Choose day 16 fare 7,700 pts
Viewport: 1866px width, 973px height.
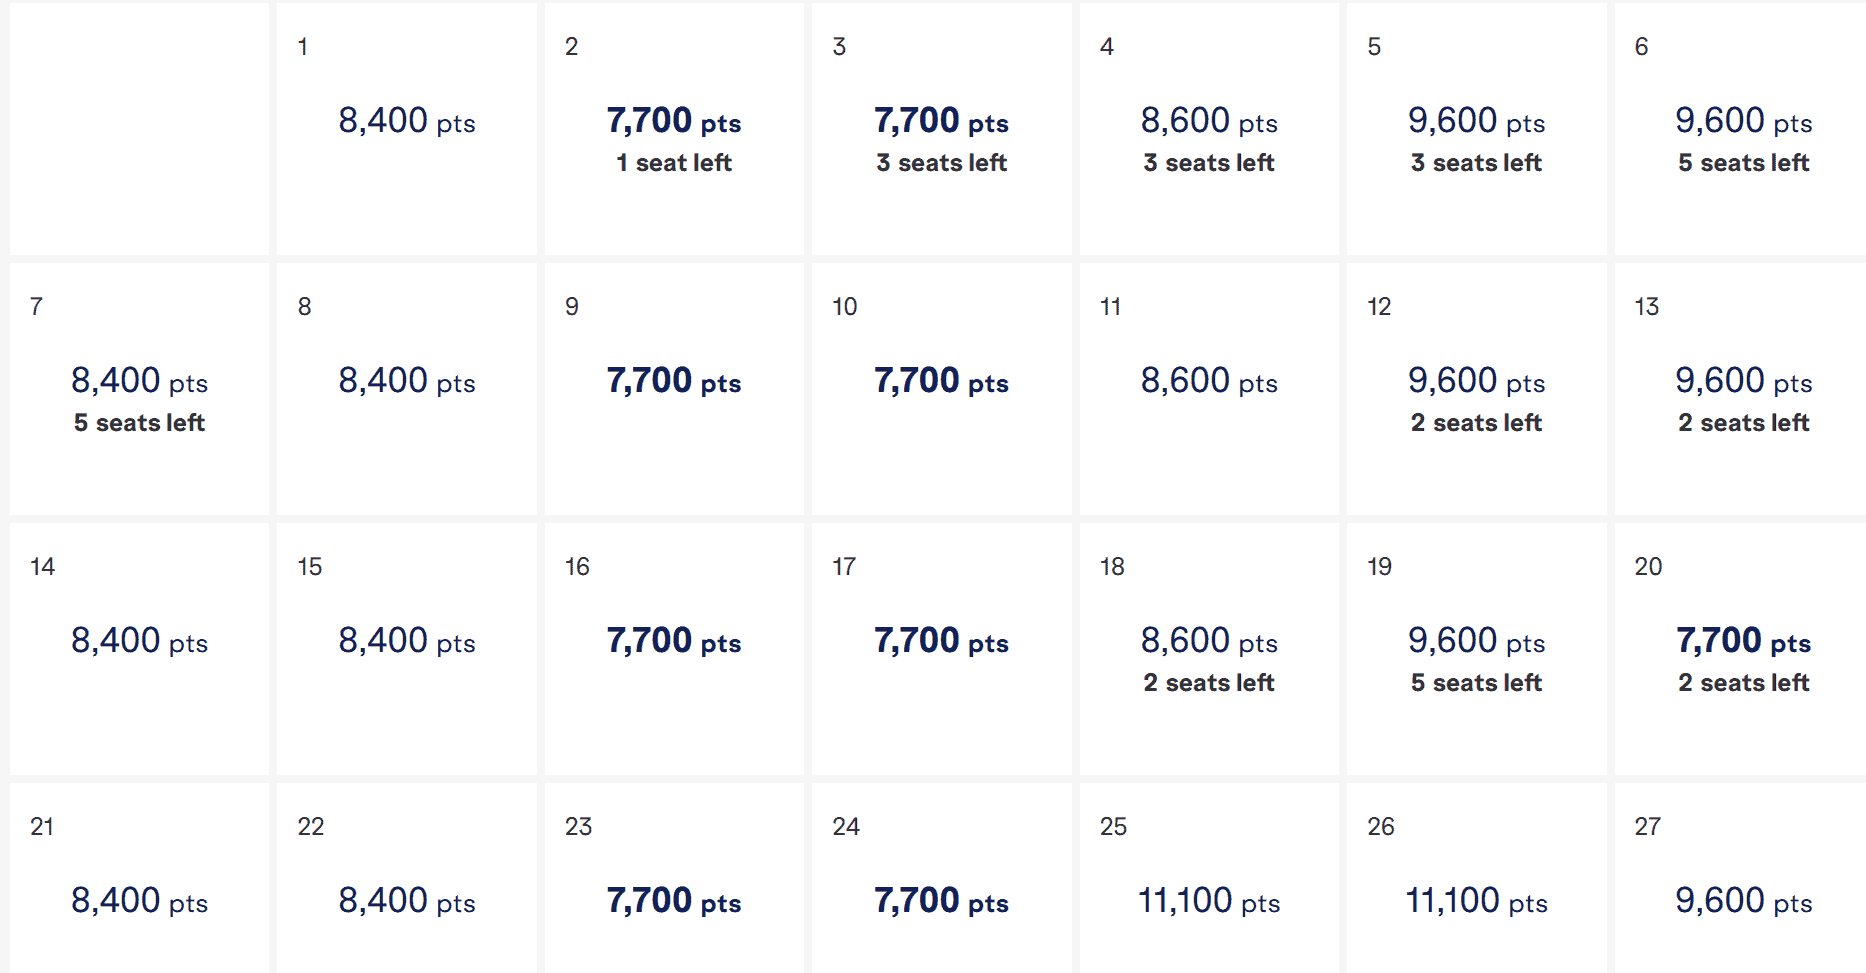(x=674, y=649)
